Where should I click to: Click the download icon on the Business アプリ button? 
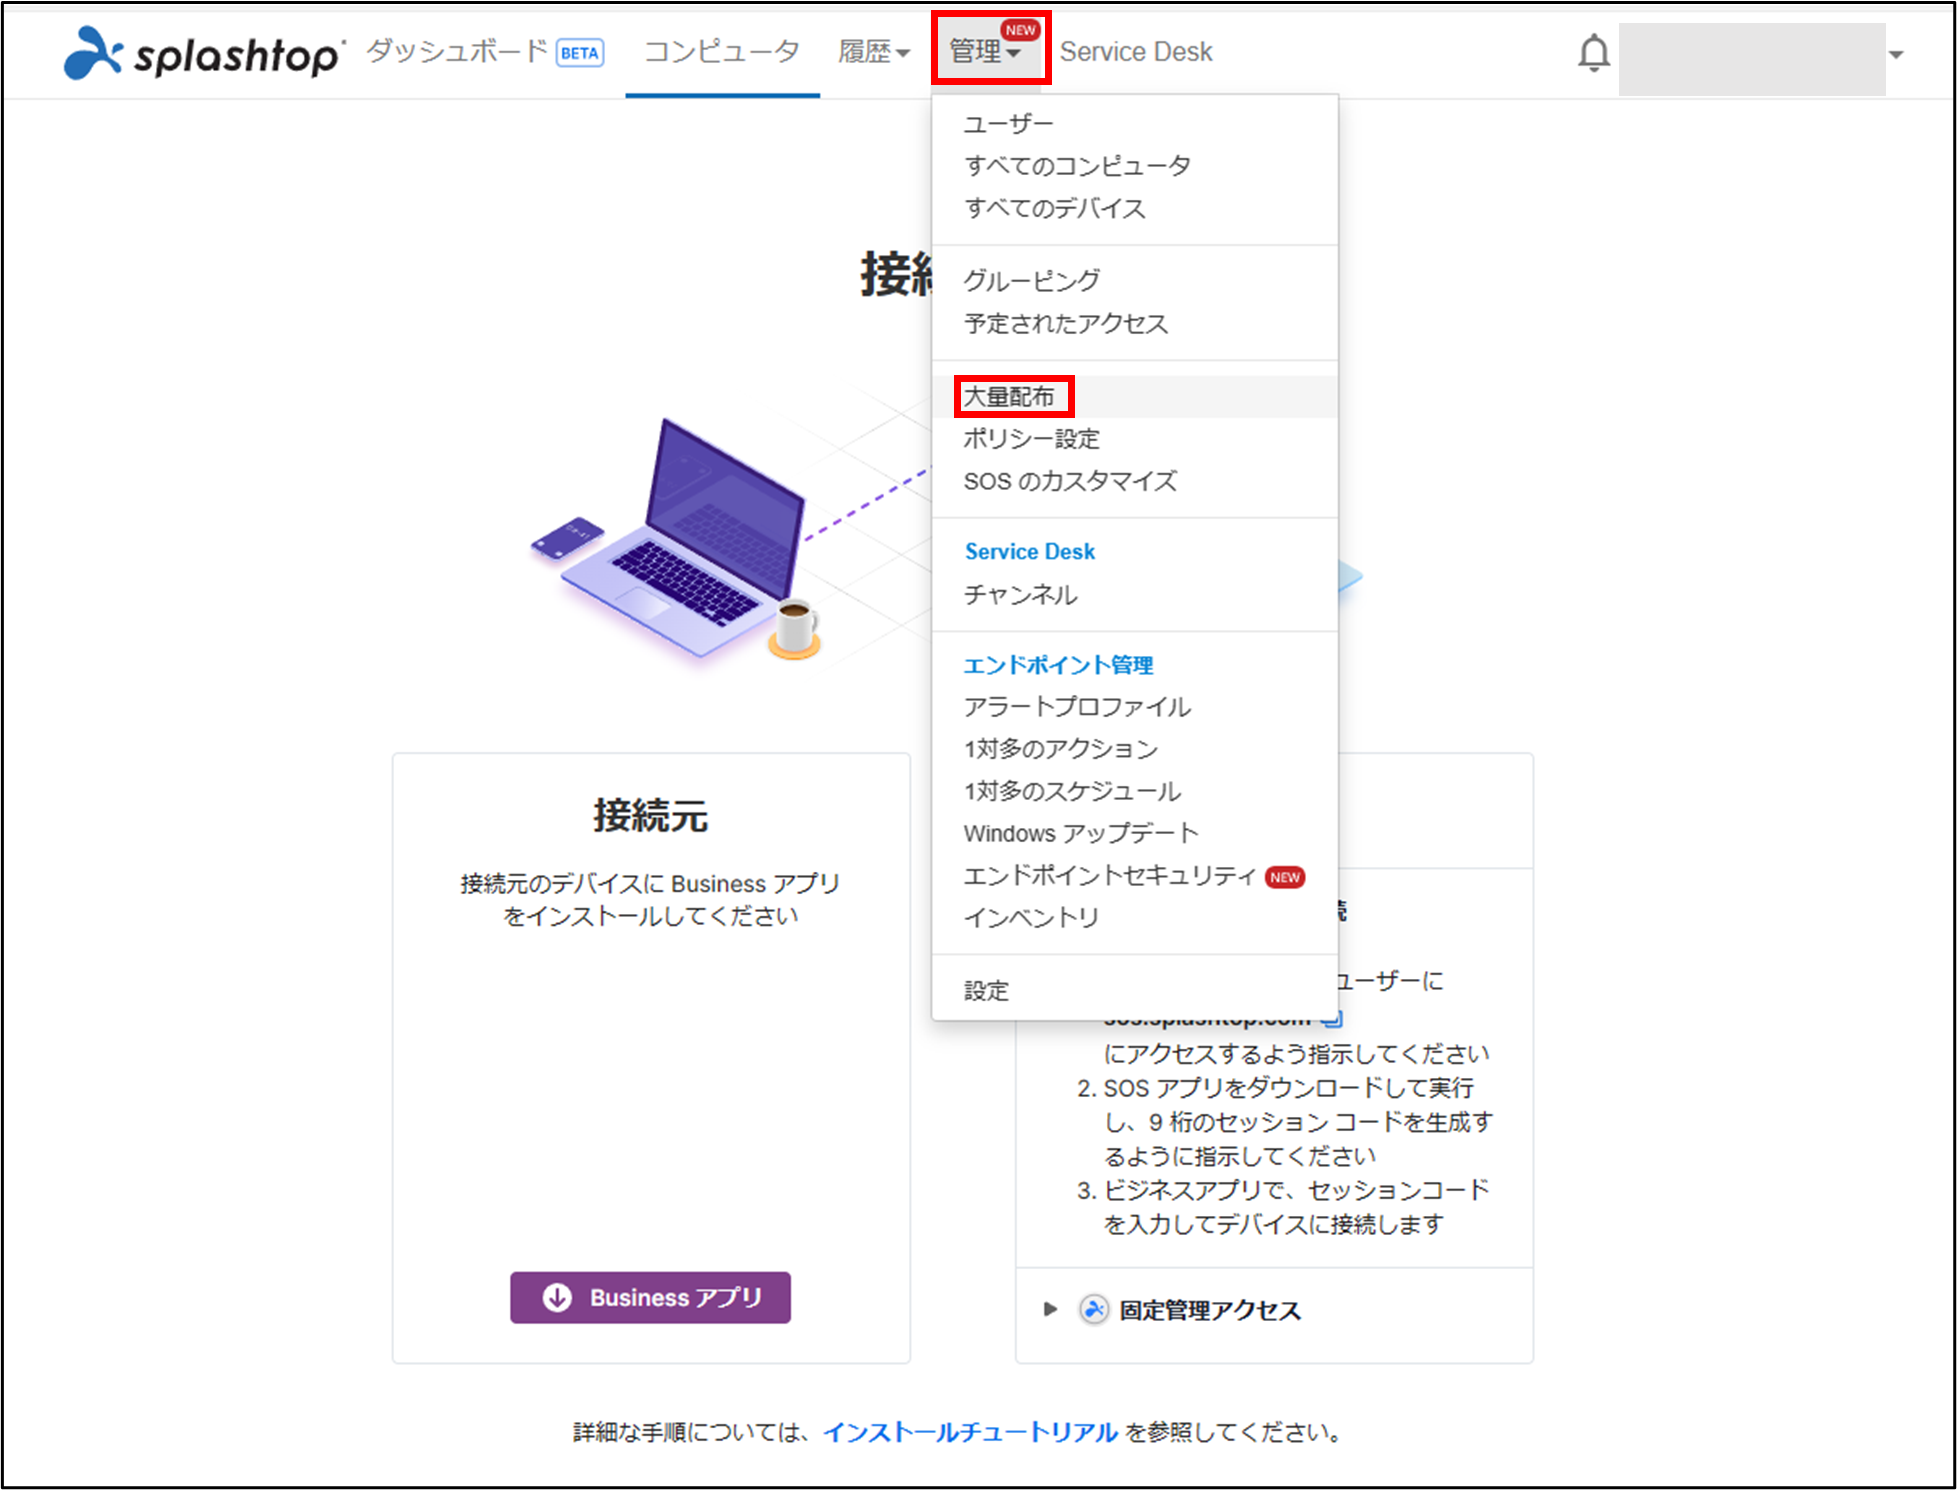(x=557, y=1297)
